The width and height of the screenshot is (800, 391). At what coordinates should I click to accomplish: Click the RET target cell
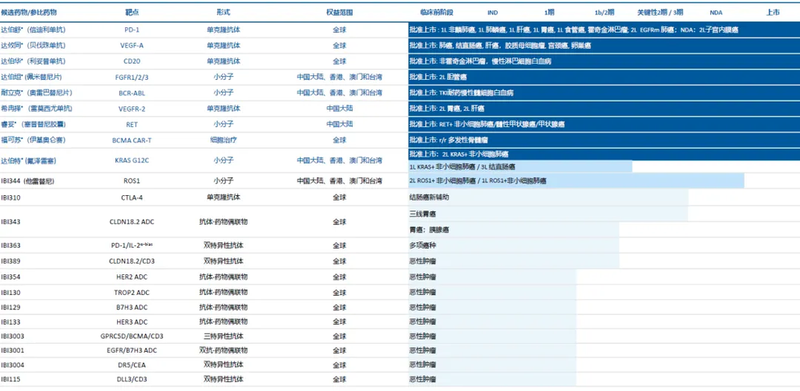click(132, 125)
